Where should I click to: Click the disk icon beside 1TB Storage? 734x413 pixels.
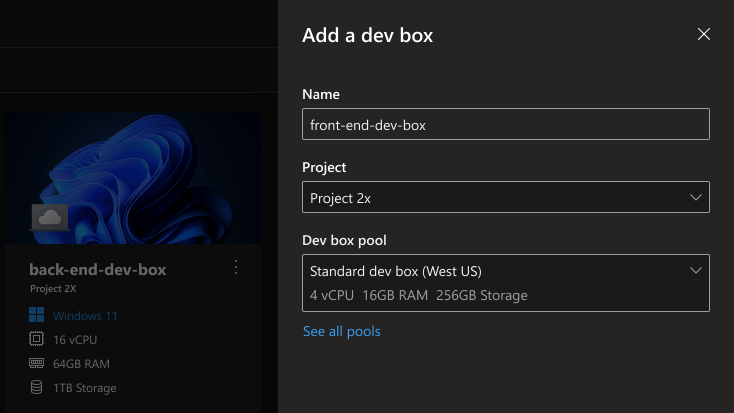37,388
